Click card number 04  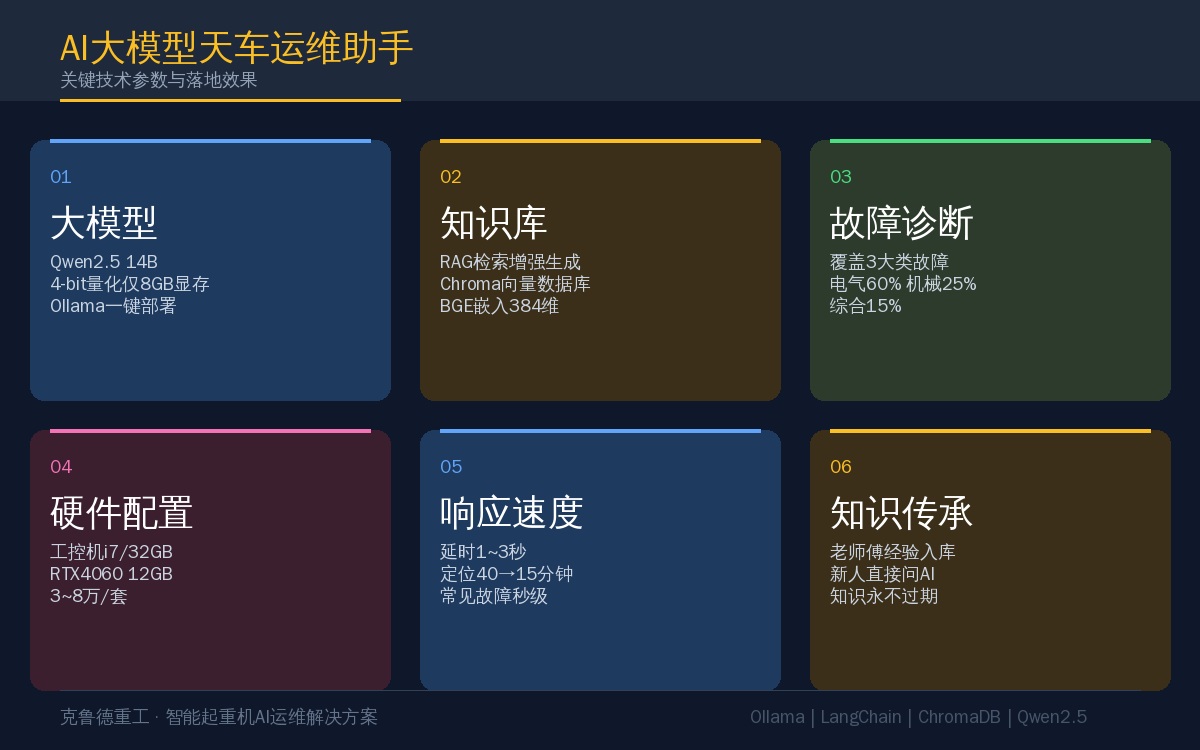click(61, 467)
